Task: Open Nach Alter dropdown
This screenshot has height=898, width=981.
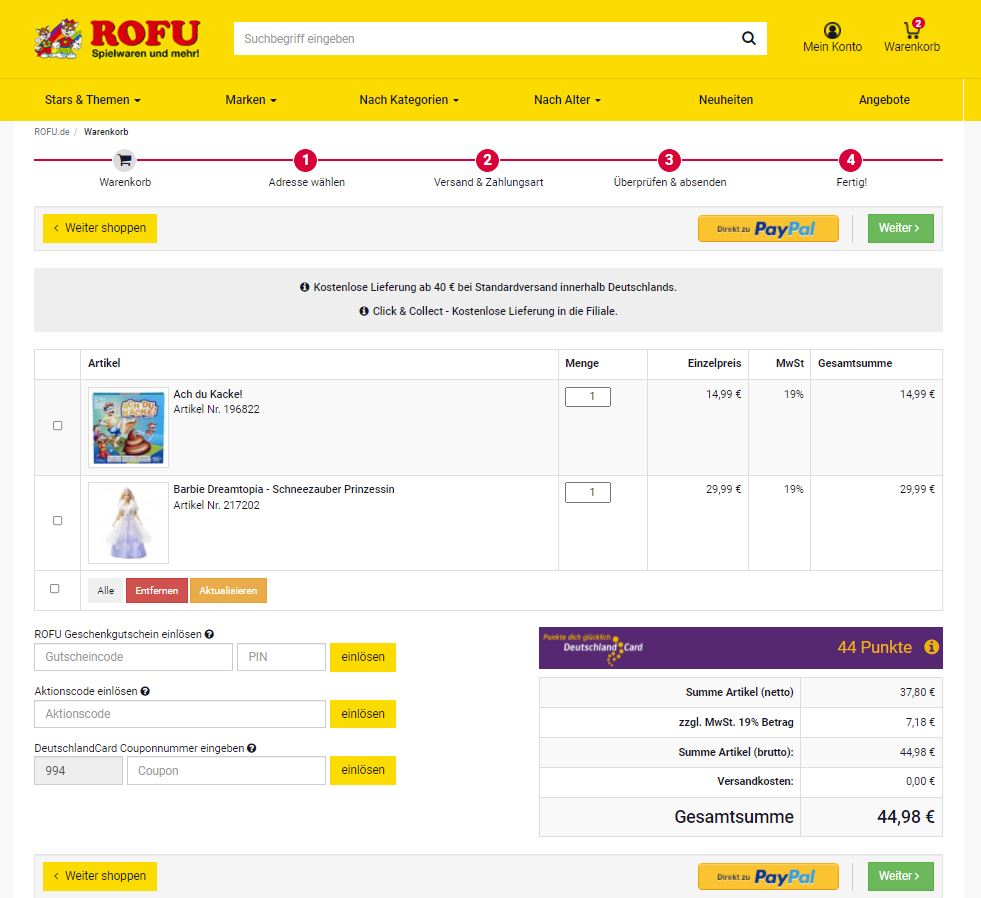Action: click(567, 100)
